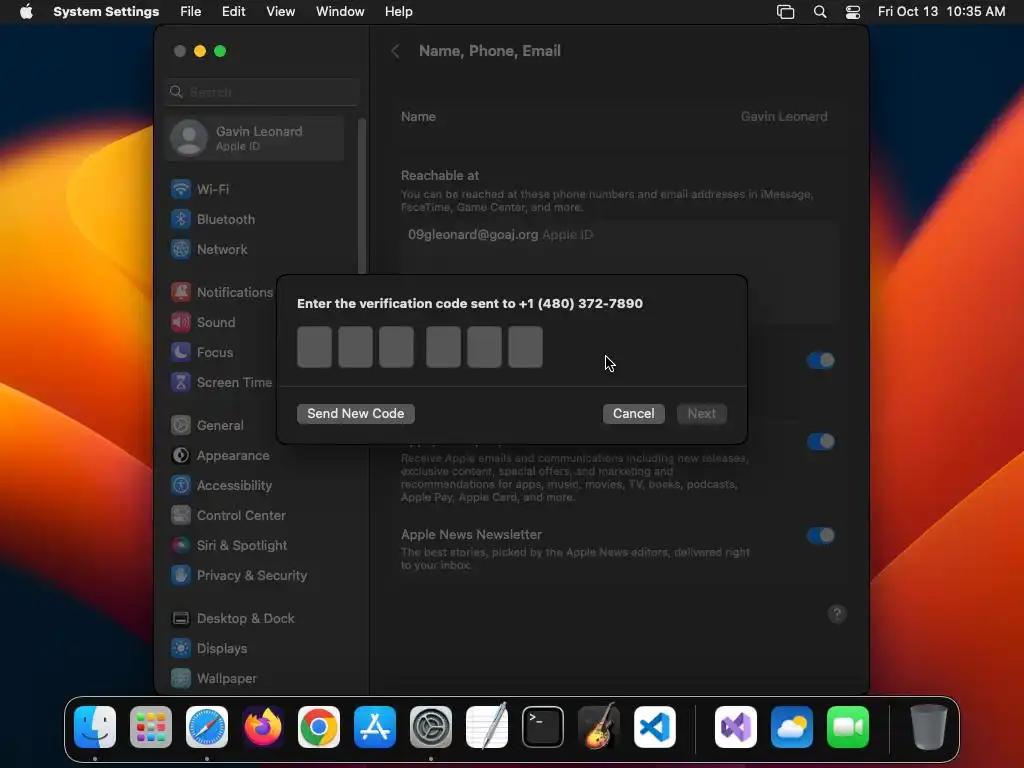Toggle switch above Apple News Newsletter switch
The width and height of the screenshot is (1024, 768).
point(820,442)
